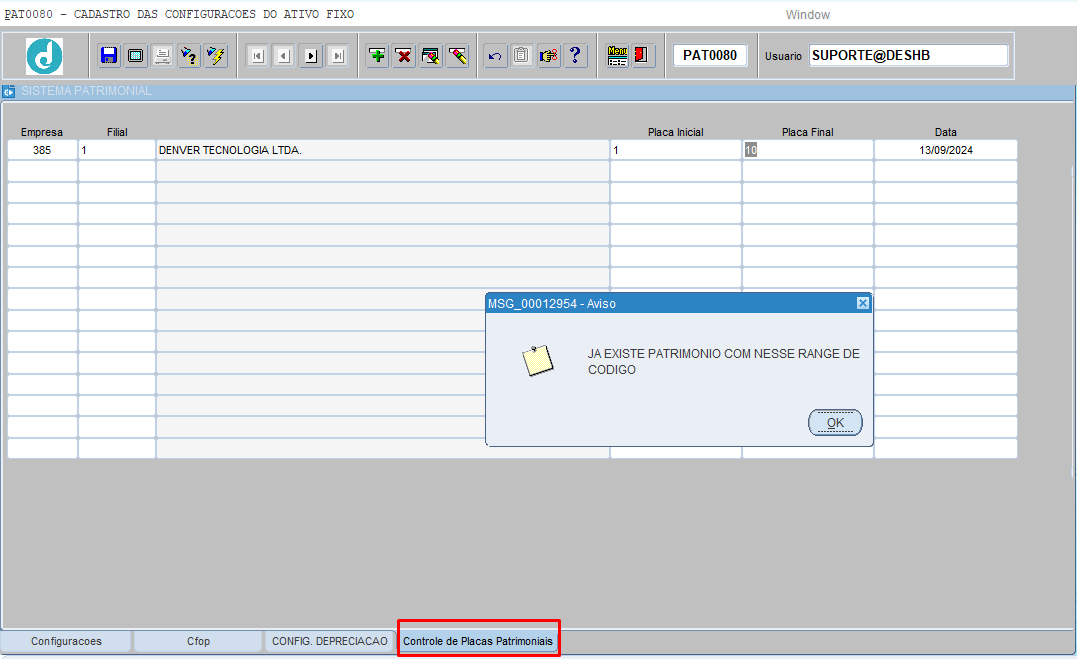1077x659 pixels.
Task: Click the notepad icon in the warning dialog
Action: click(x=537, y=360)
